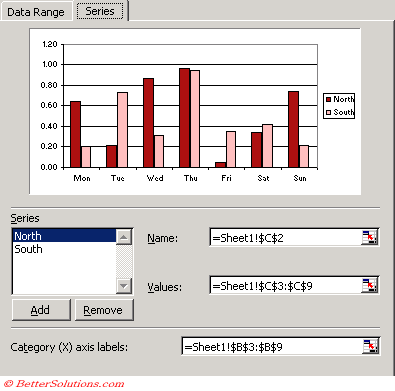This screenshot has width=395, height=391.
Task: Click North legend swatch in chart
Action: pyautogui.click(x=328, y=99)
